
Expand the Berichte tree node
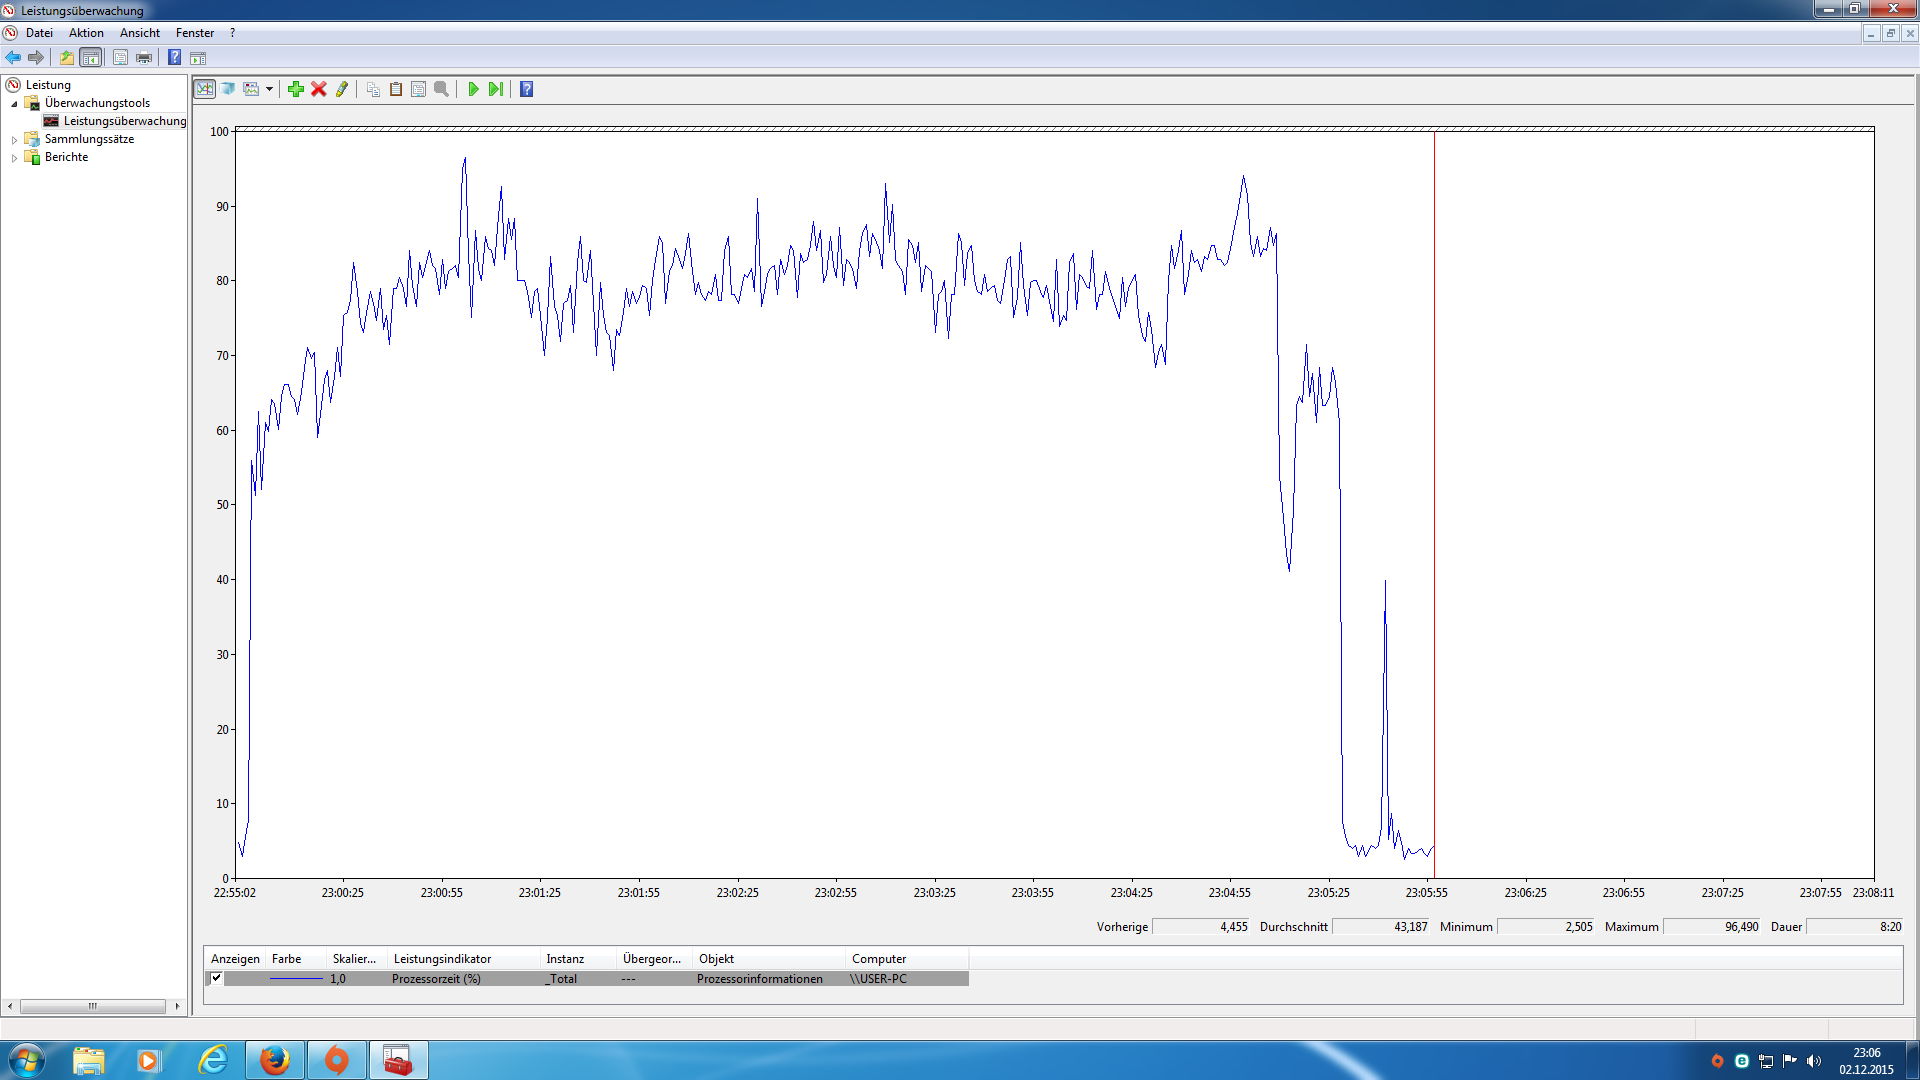coord(14,158)
